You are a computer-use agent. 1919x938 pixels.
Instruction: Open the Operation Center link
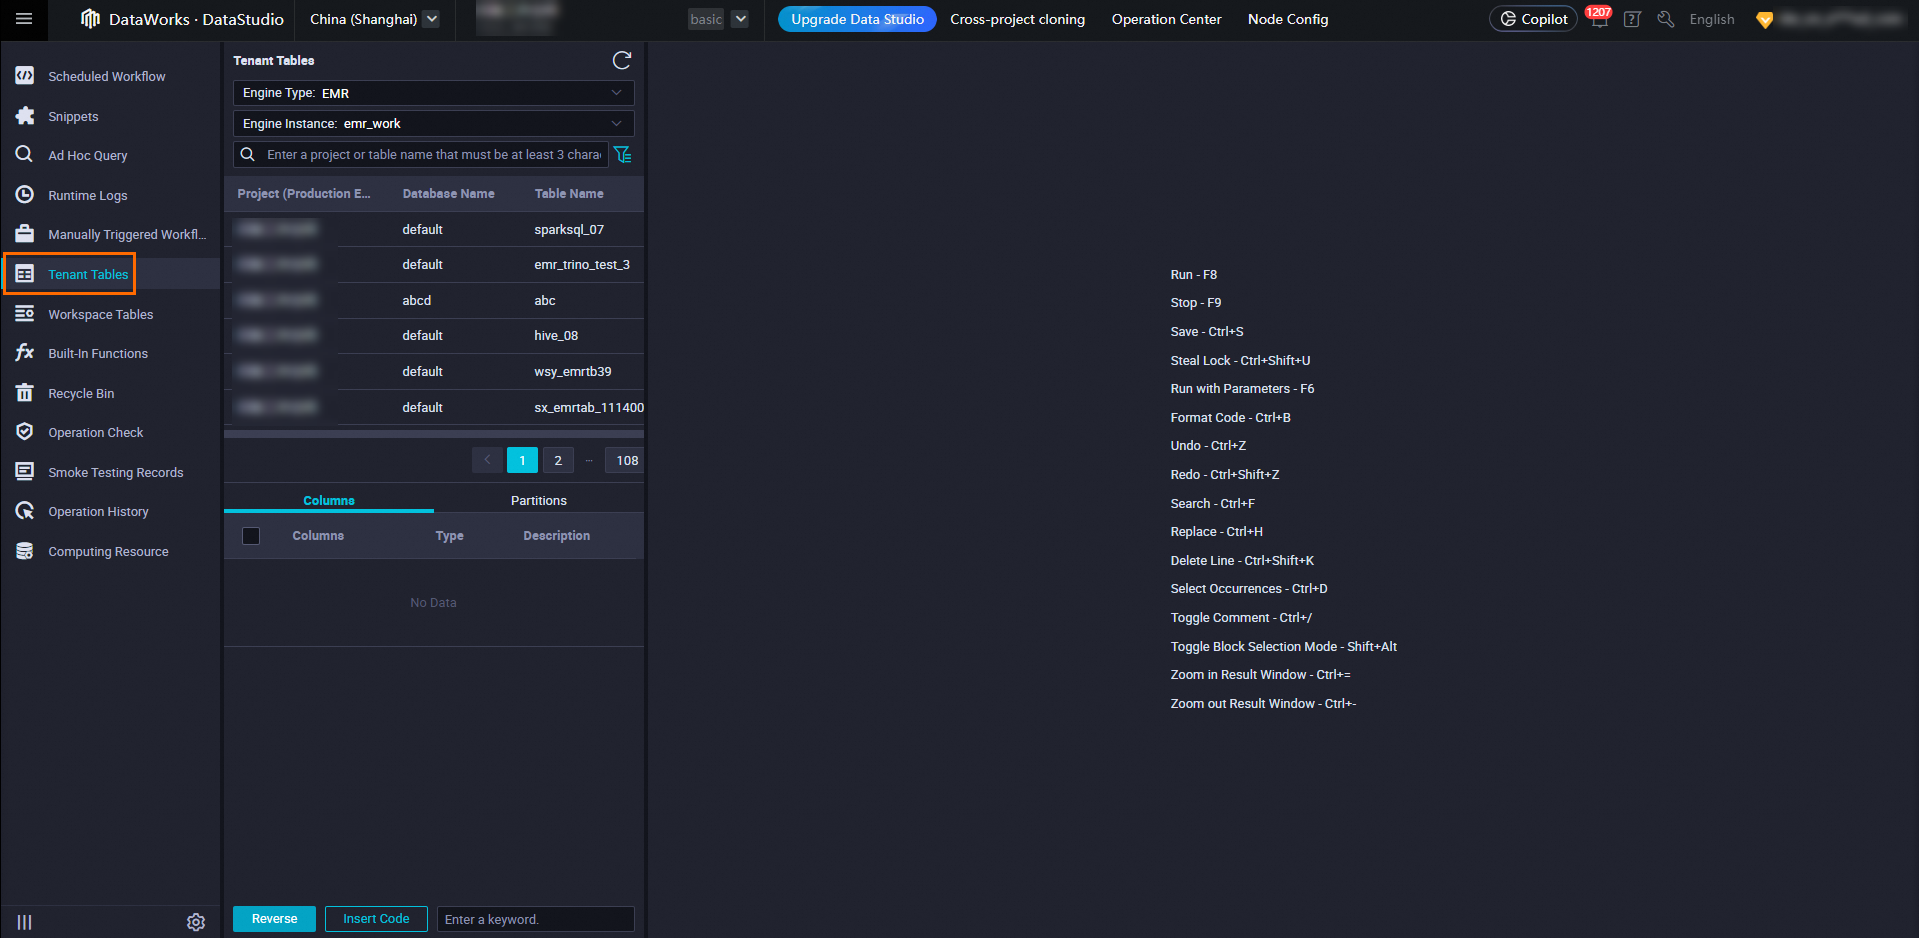click(x=1167, y=19)
